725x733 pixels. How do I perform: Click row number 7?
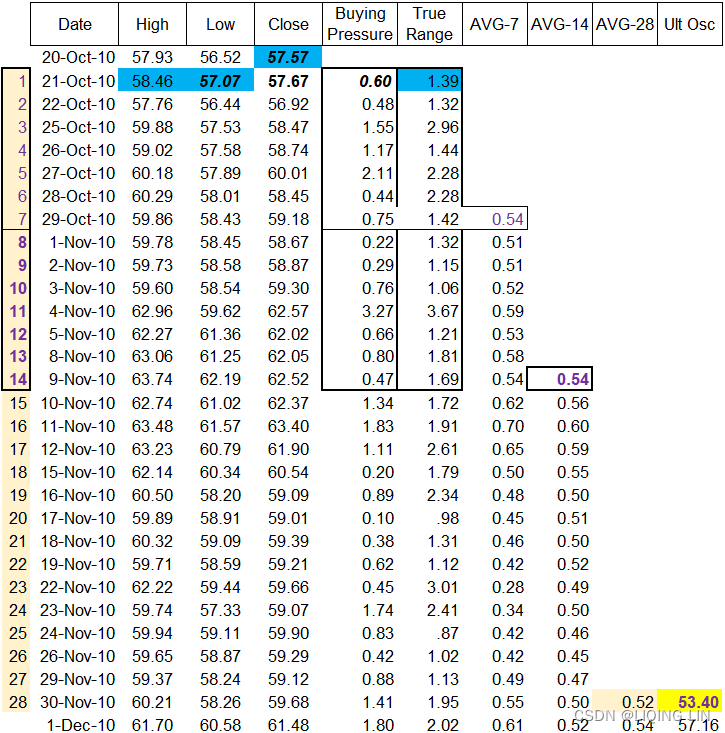(22, 219)
